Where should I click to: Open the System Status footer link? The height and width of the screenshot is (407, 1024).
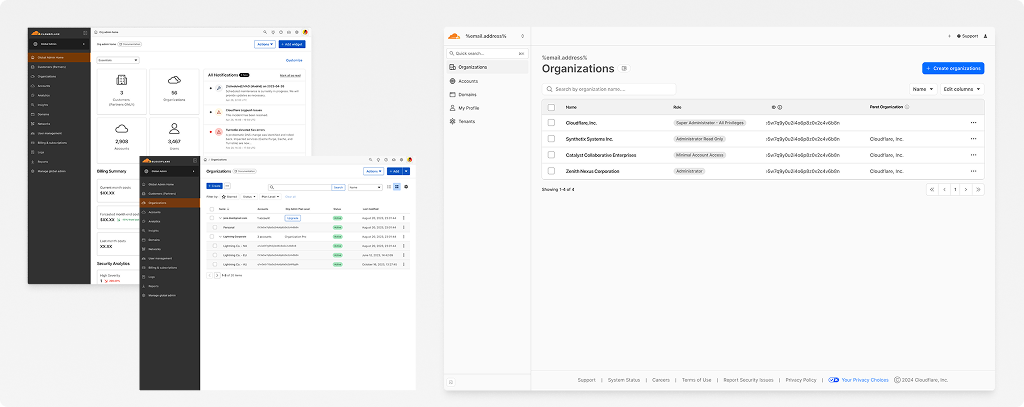point(624,380)
